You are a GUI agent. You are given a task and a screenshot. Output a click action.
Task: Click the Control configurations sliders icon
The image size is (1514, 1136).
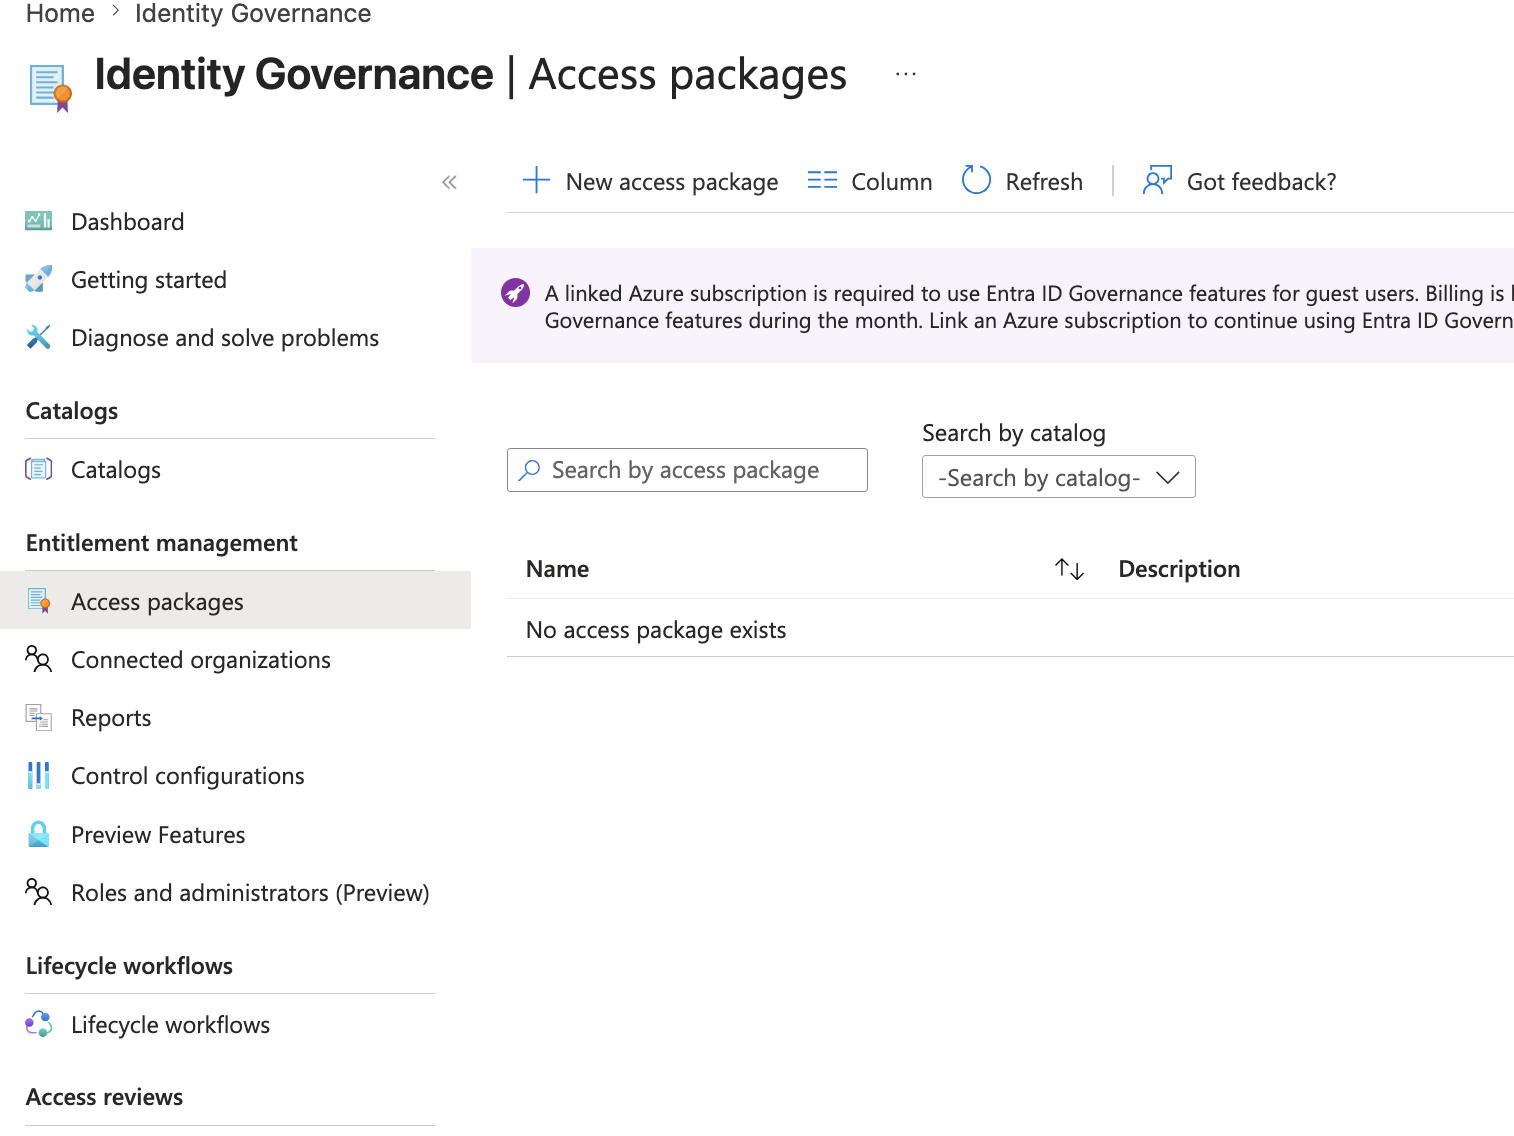pos(38,775)
